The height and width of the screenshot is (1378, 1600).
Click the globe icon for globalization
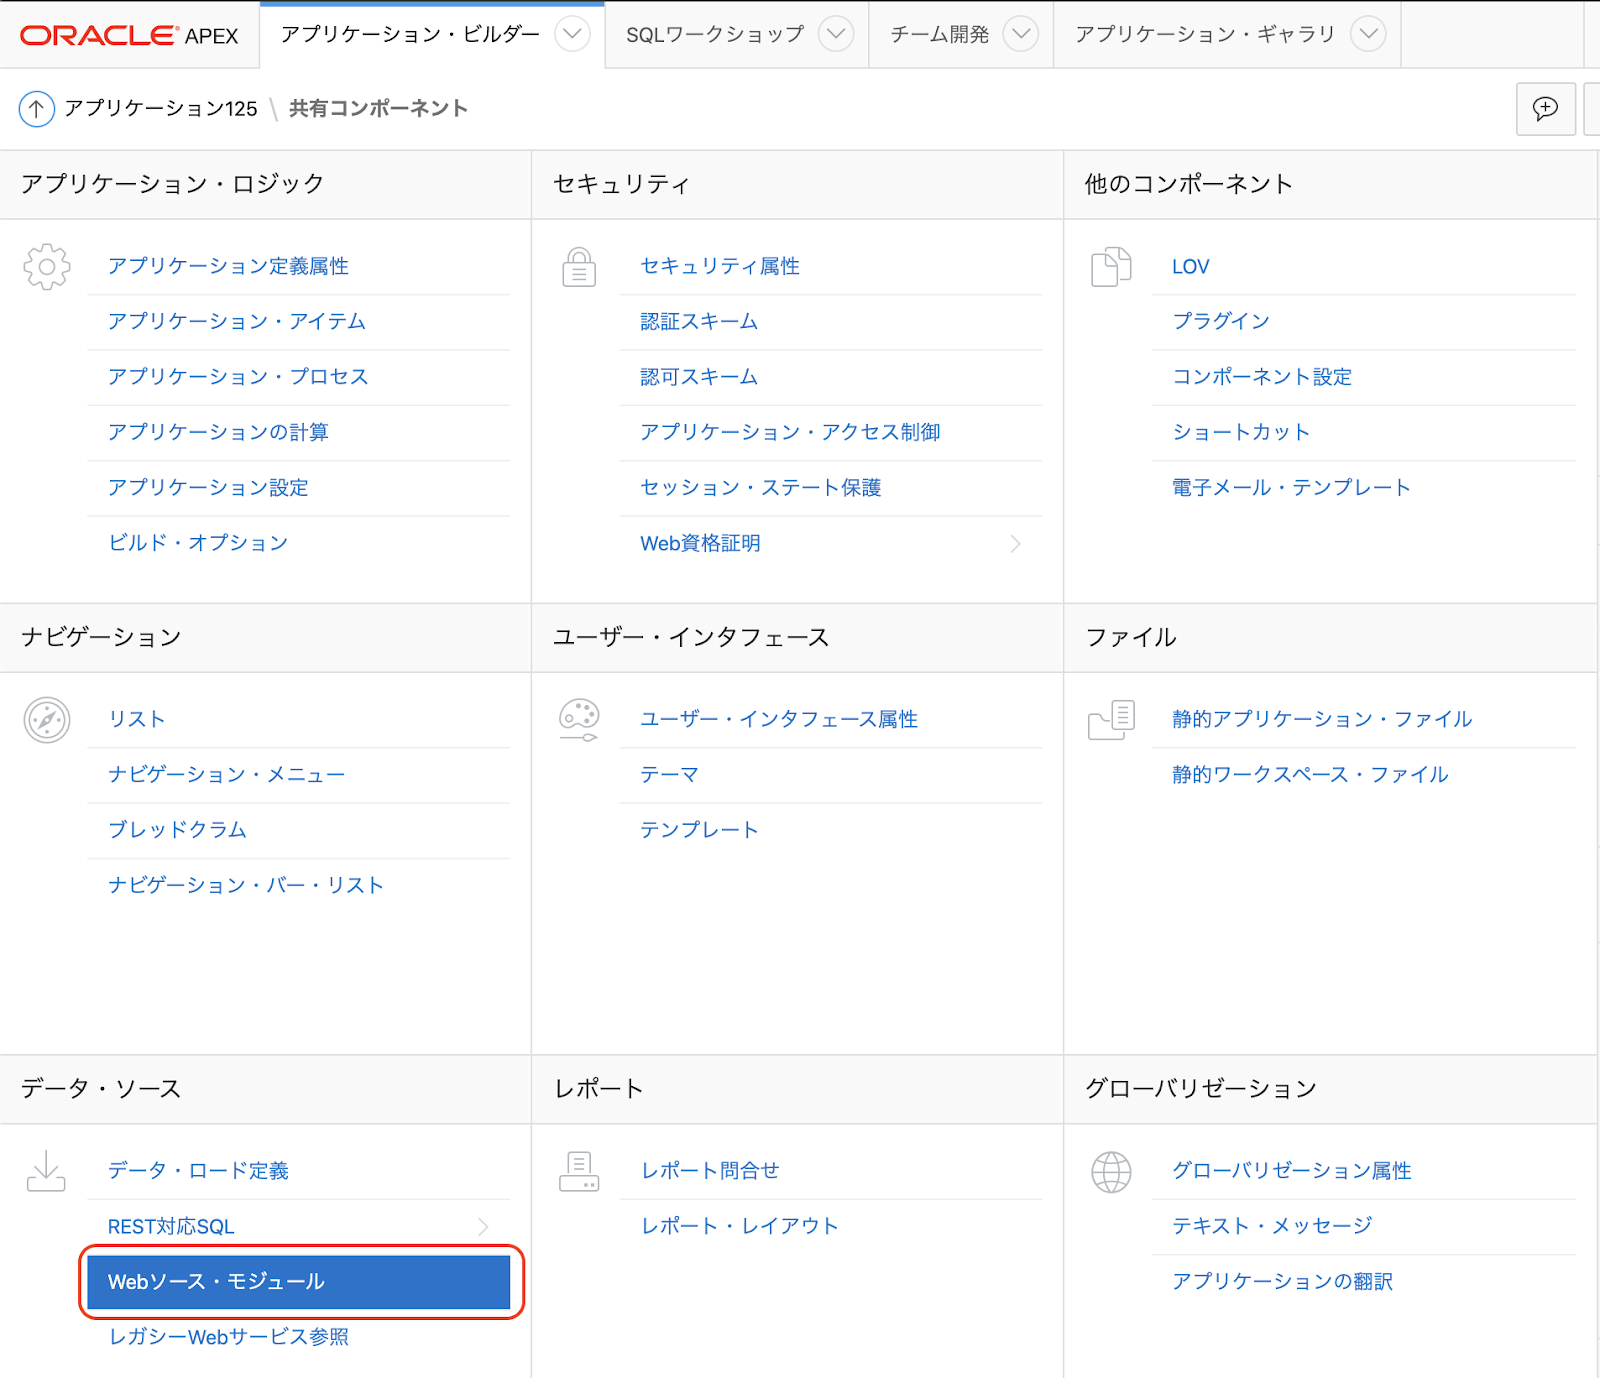pyautogui.click(x=1110, y=1170)
